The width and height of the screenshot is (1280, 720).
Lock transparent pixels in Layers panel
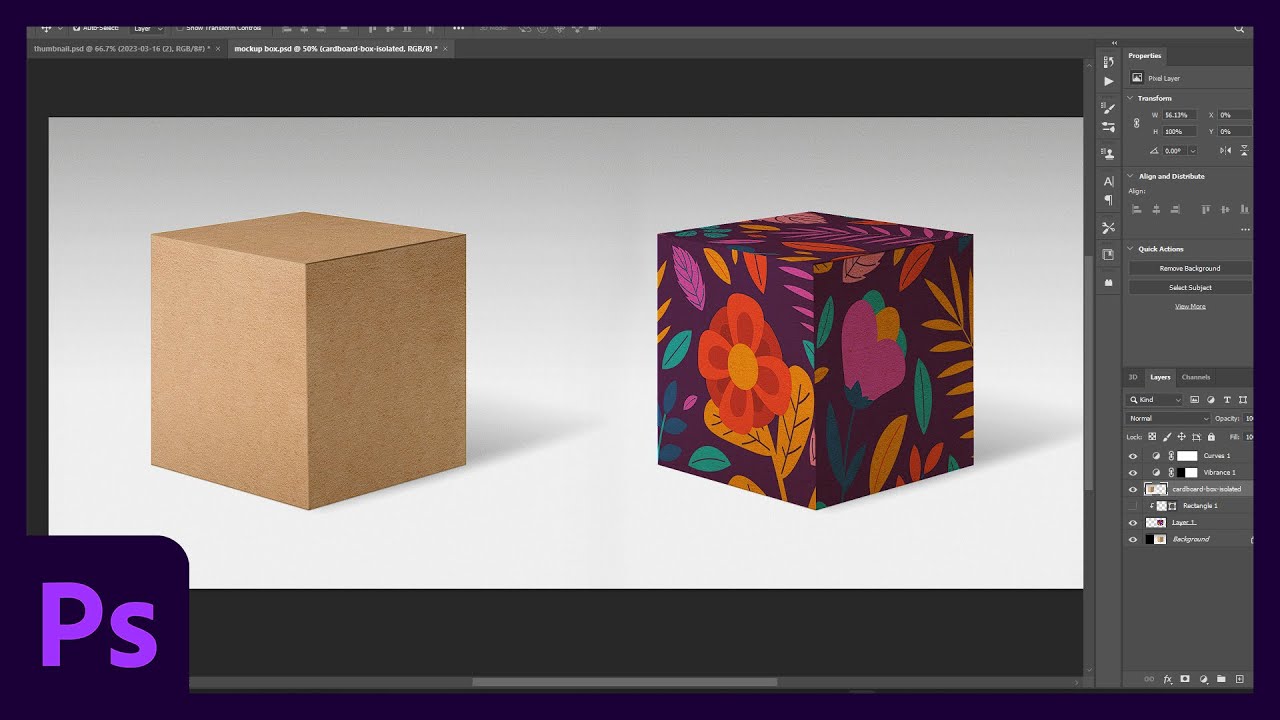[1152, 437]
